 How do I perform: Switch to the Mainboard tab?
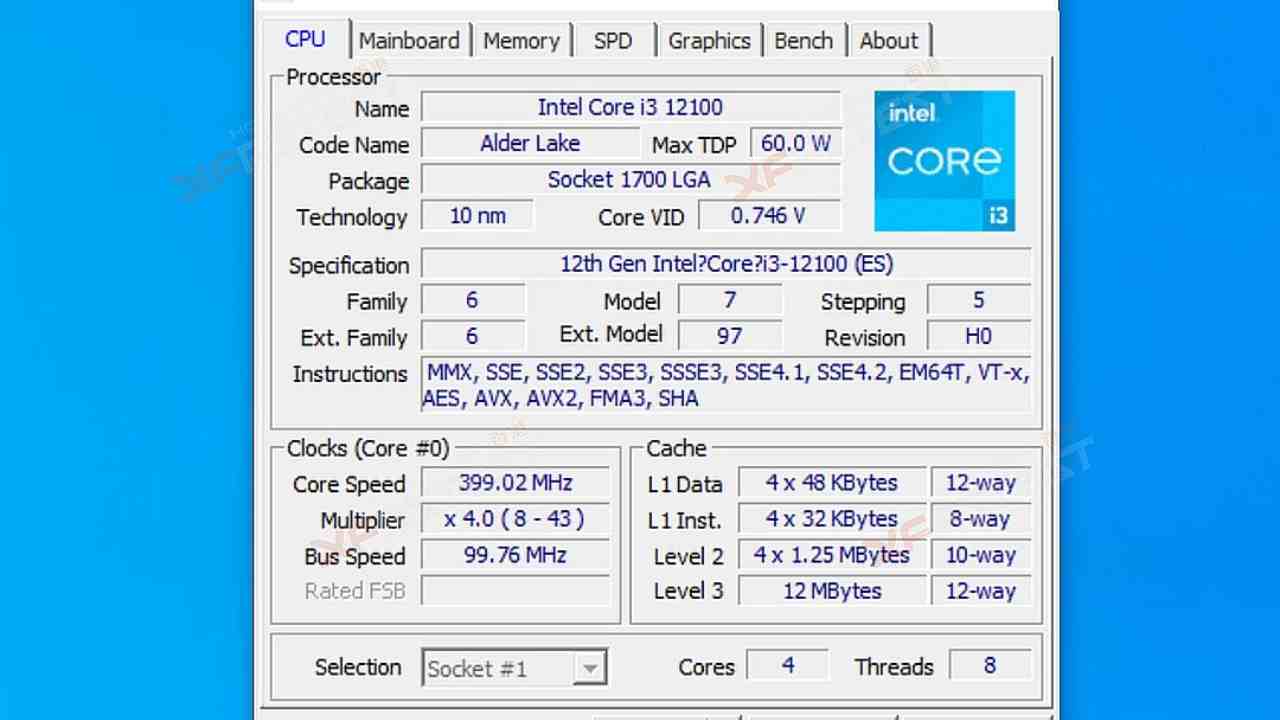[409, 41]
